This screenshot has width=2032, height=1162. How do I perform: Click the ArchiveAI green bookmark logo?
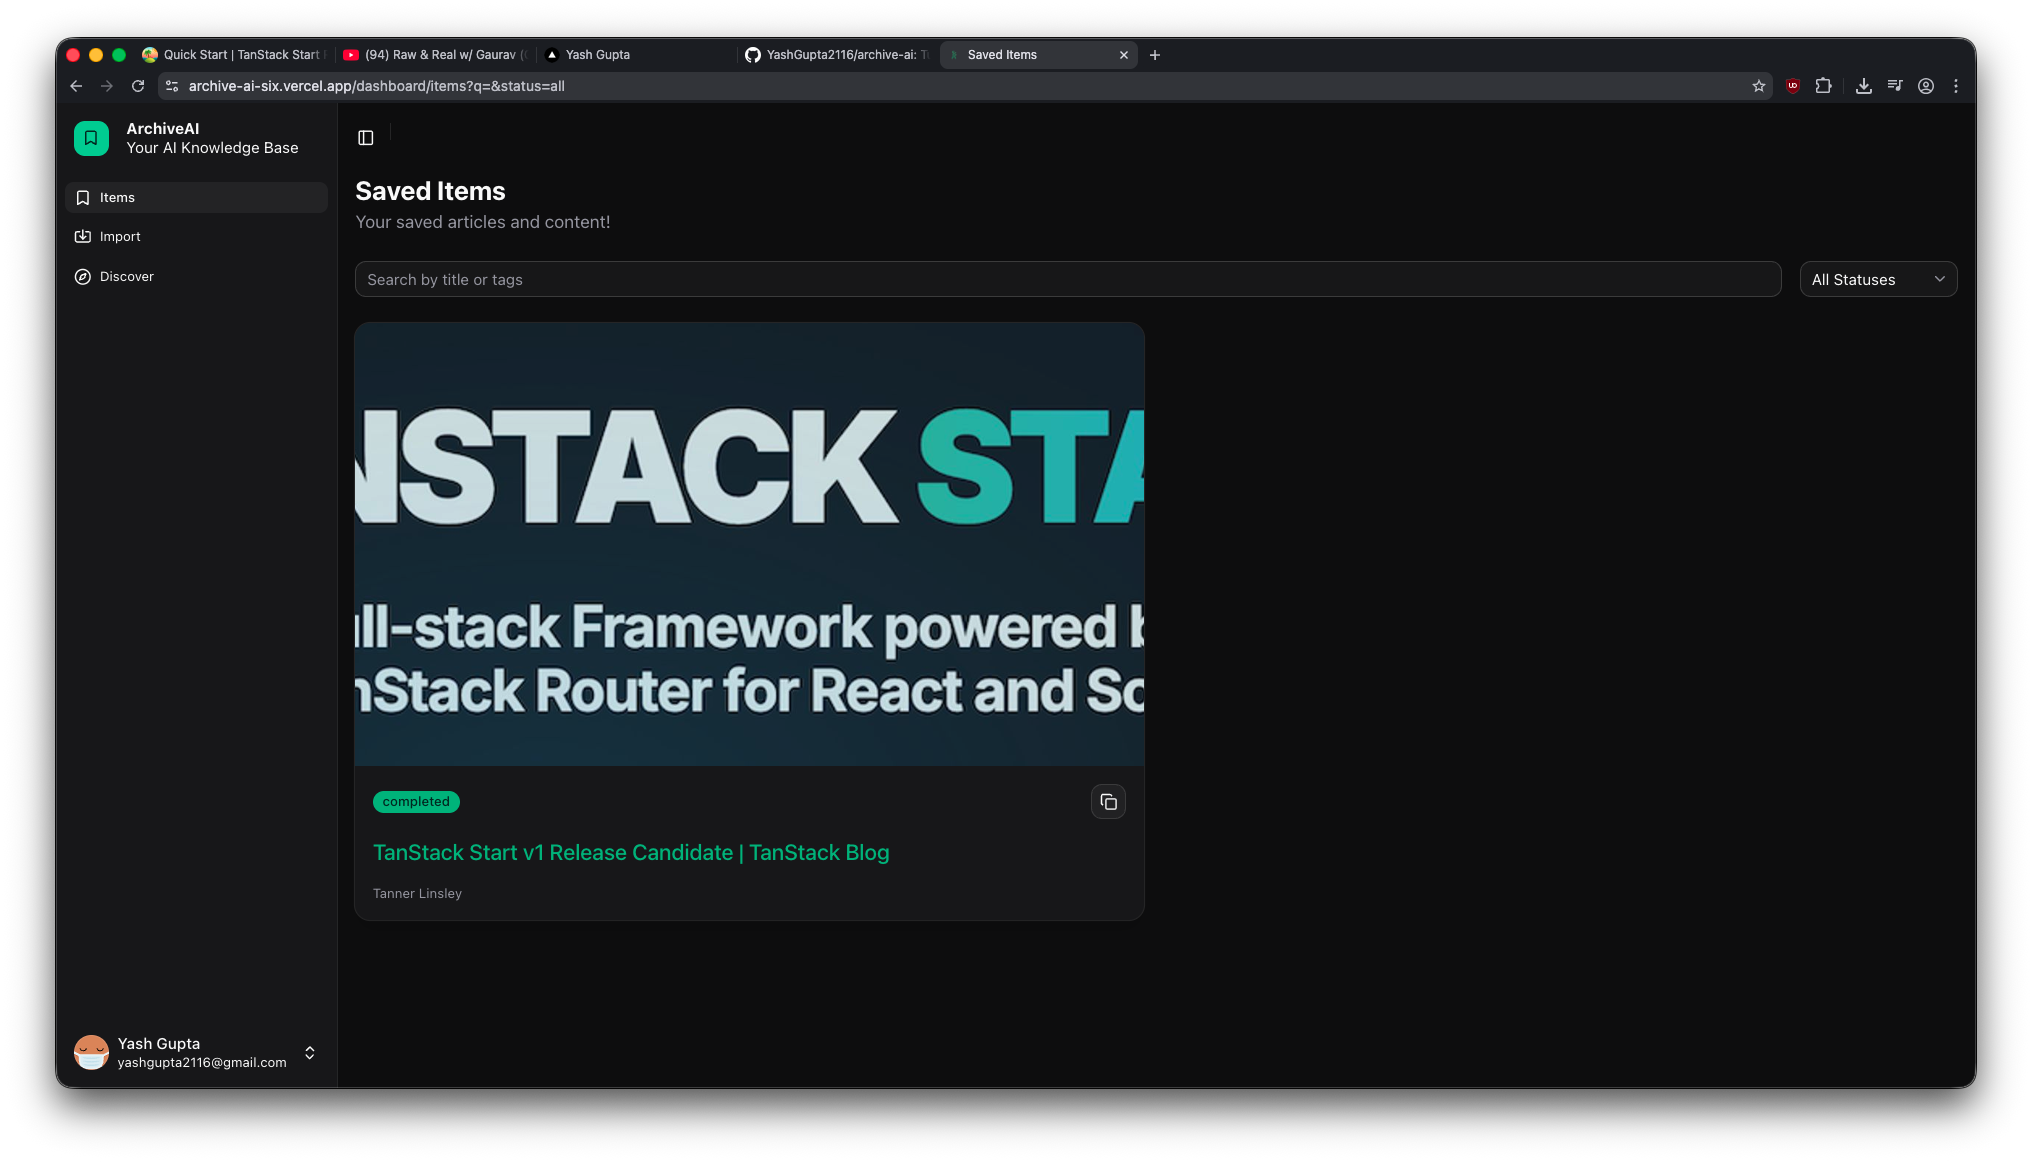91,138
